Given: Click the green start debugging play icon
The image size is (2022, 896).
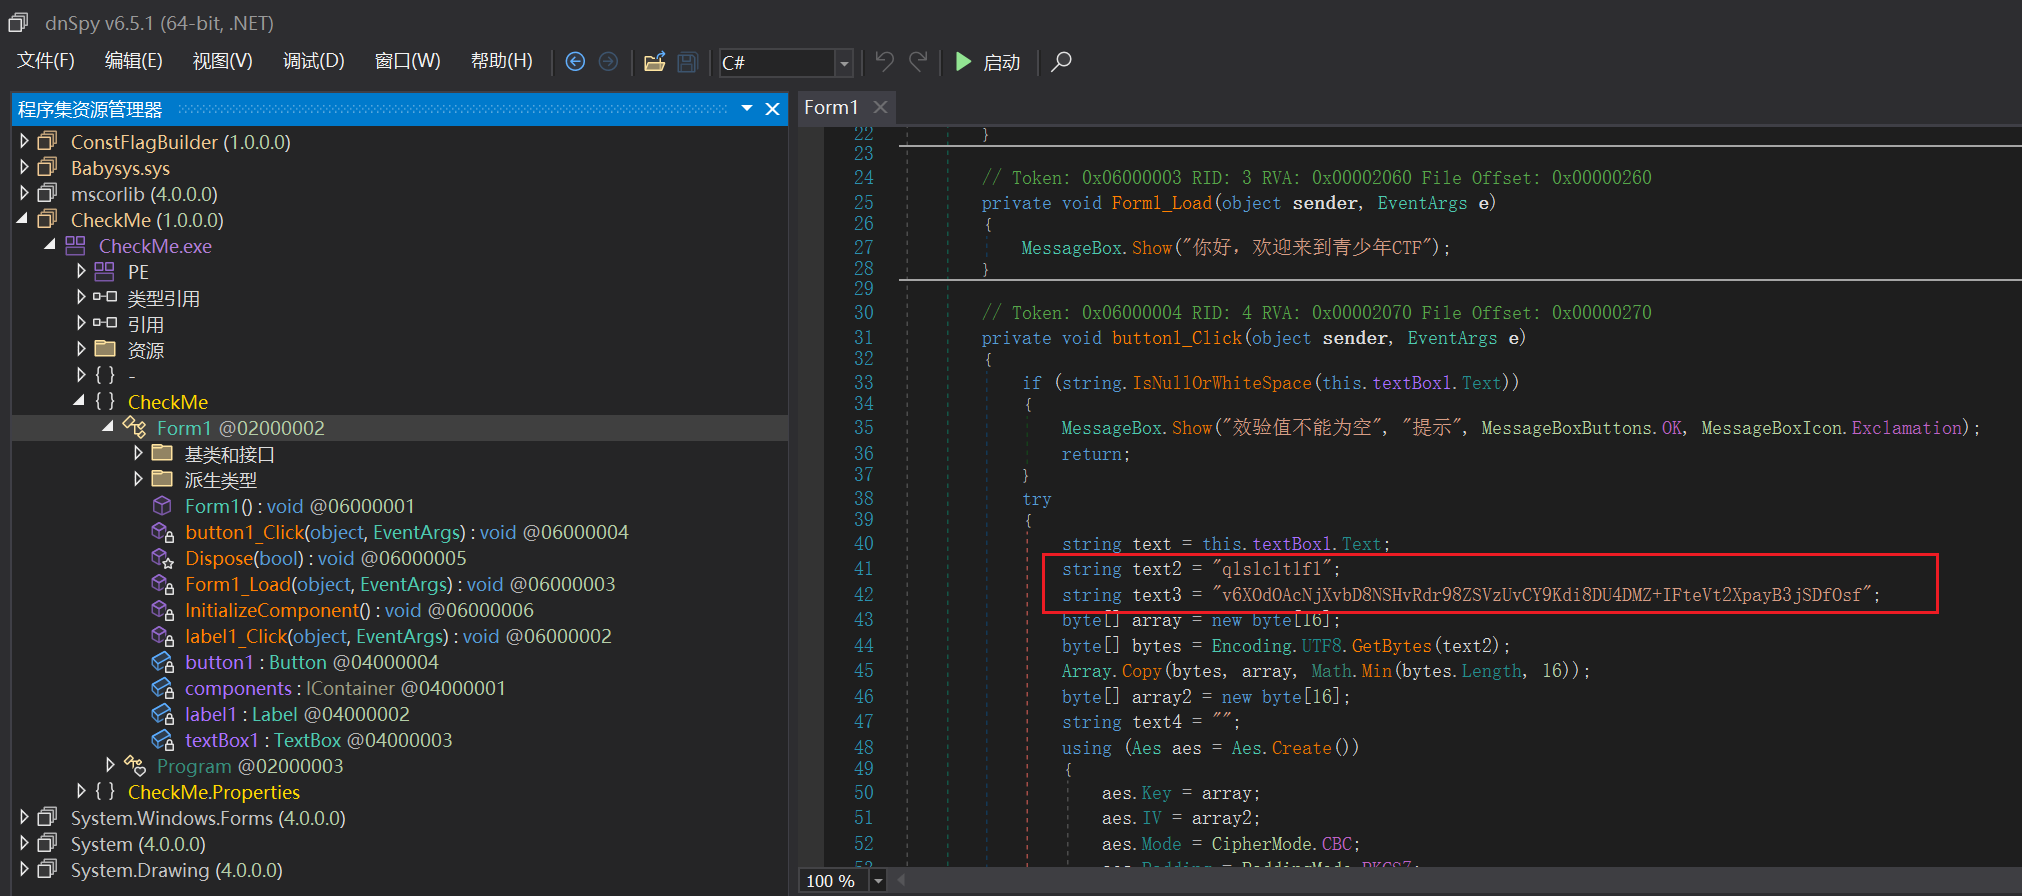Looking at the screenshot, I should [963, 62].
